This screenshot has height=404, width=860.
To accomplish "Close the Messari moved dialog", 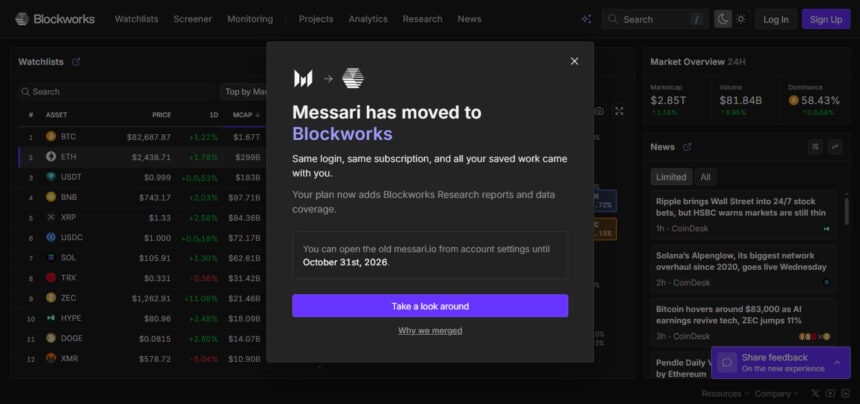I will point(574,61).
